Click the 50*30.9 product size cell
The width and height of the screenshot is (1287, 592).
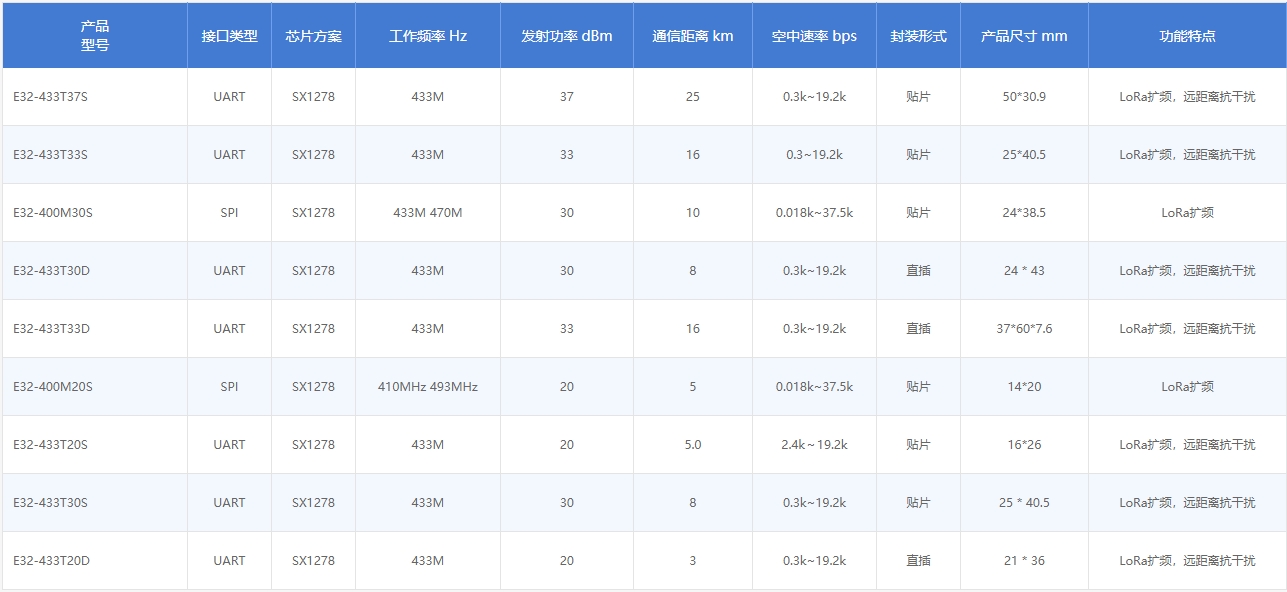coord(1024,96)
